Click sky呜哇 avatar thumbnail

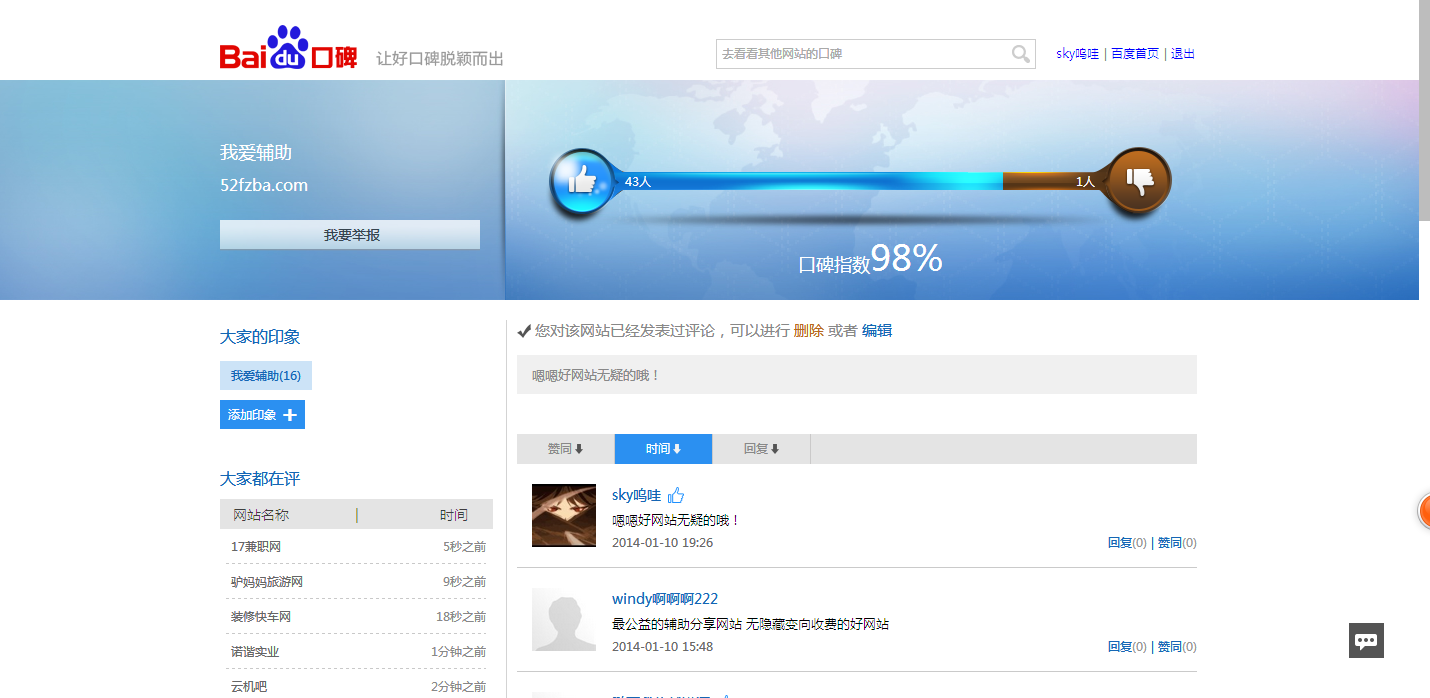coord(564,515)
